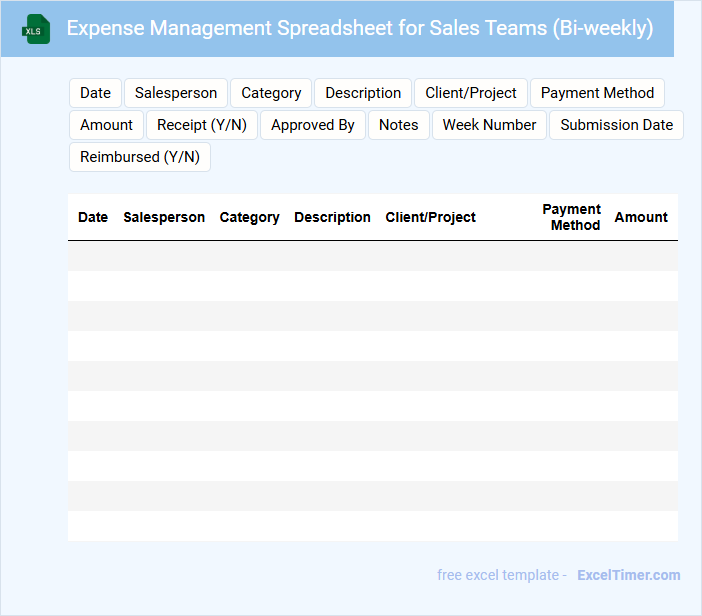Click the spreadsheet title heading text

point(360,28)
